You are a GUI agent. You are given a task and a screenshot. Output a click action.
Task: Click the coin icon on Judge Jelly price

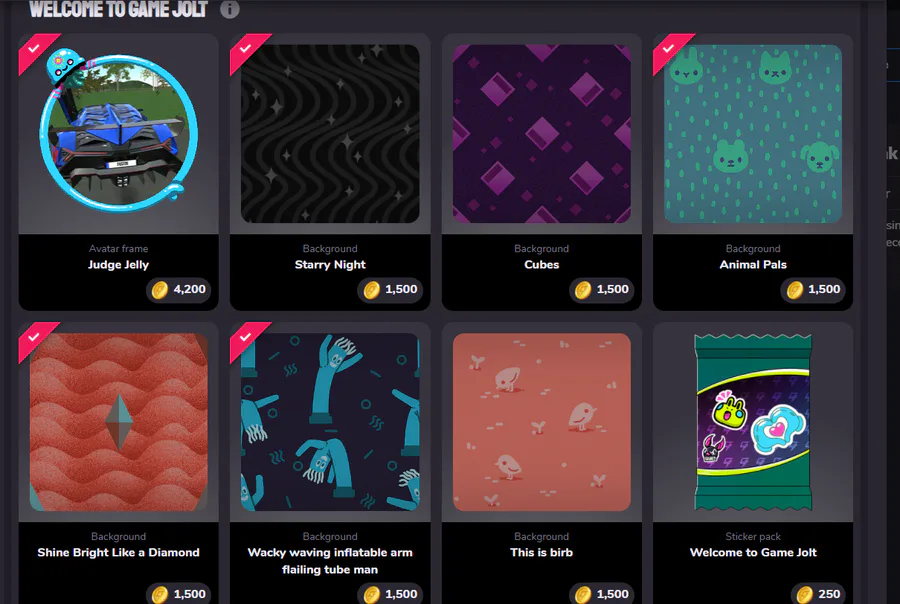pyautogui.click(x=160, y=289)
